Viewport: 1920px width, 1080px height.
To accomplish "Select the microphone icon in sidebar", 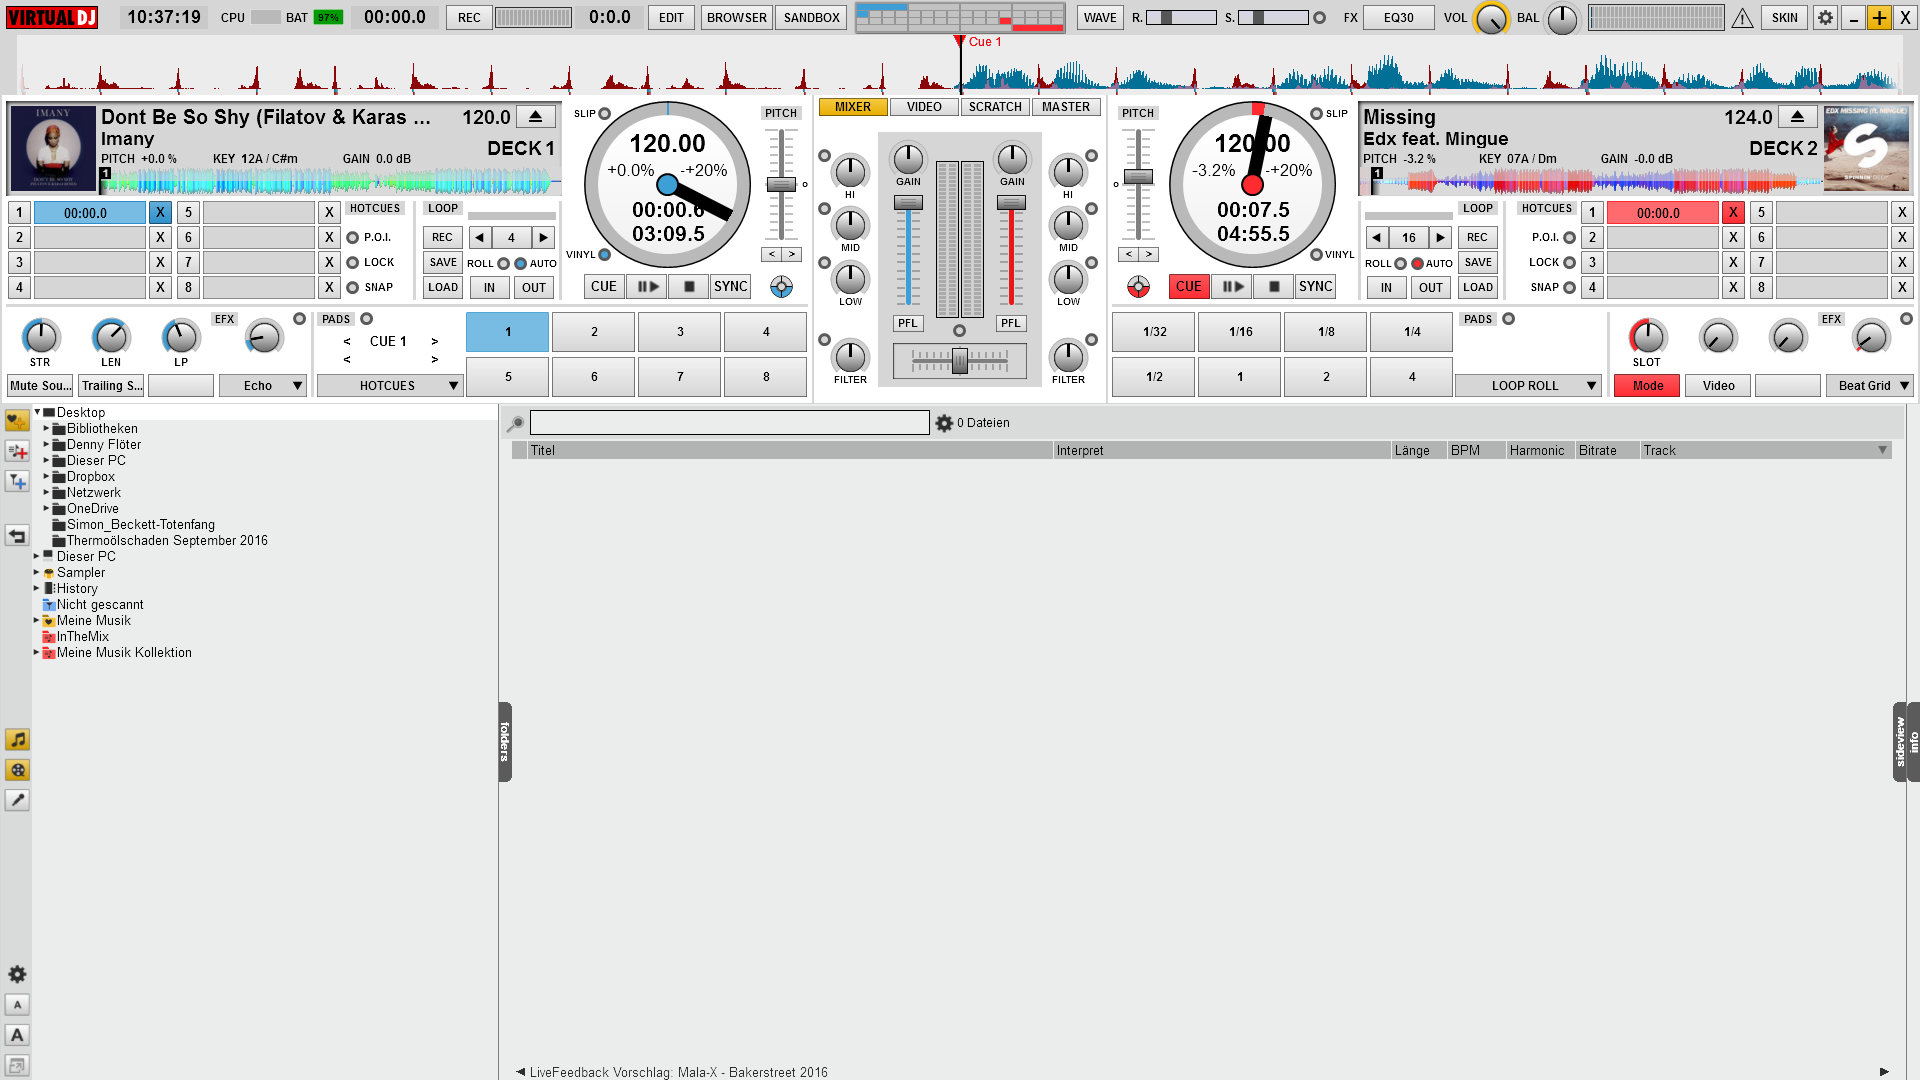I will 17,800.
